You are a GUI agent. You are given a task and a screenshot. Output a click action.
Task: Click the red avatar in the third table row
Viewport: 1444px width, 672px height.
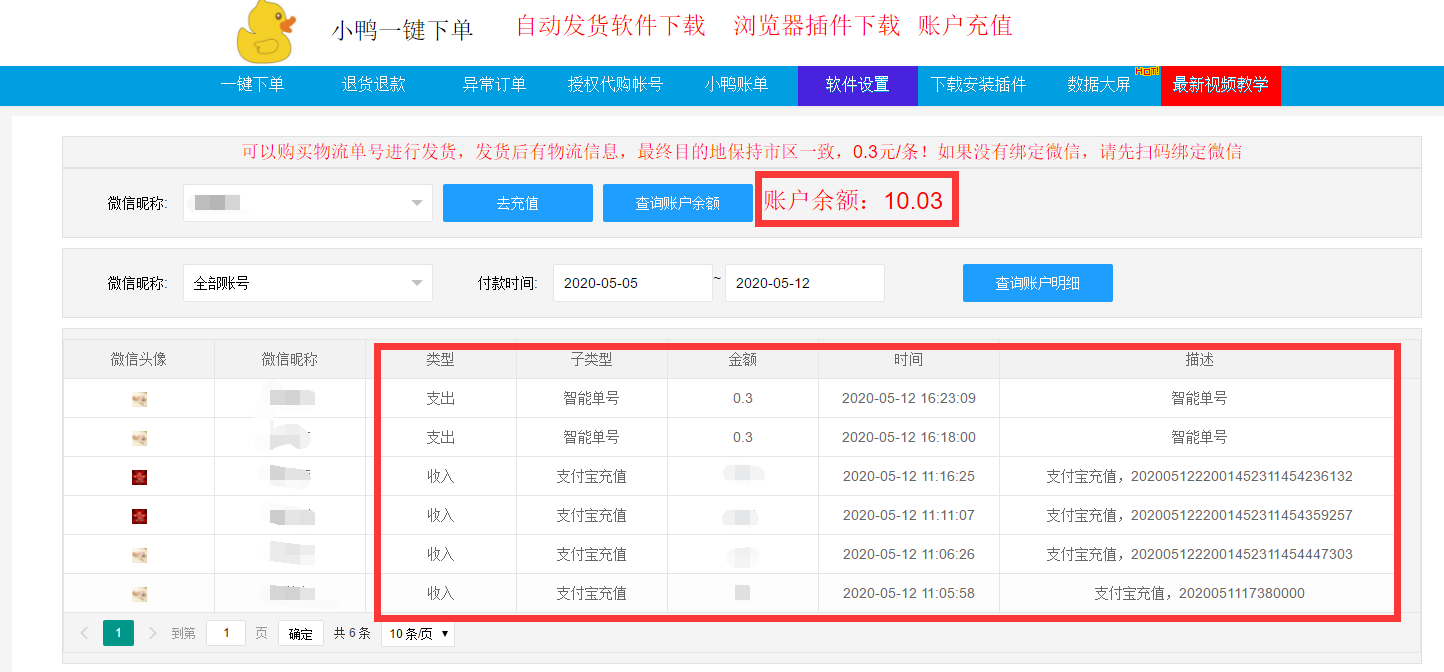coord(138,476)
